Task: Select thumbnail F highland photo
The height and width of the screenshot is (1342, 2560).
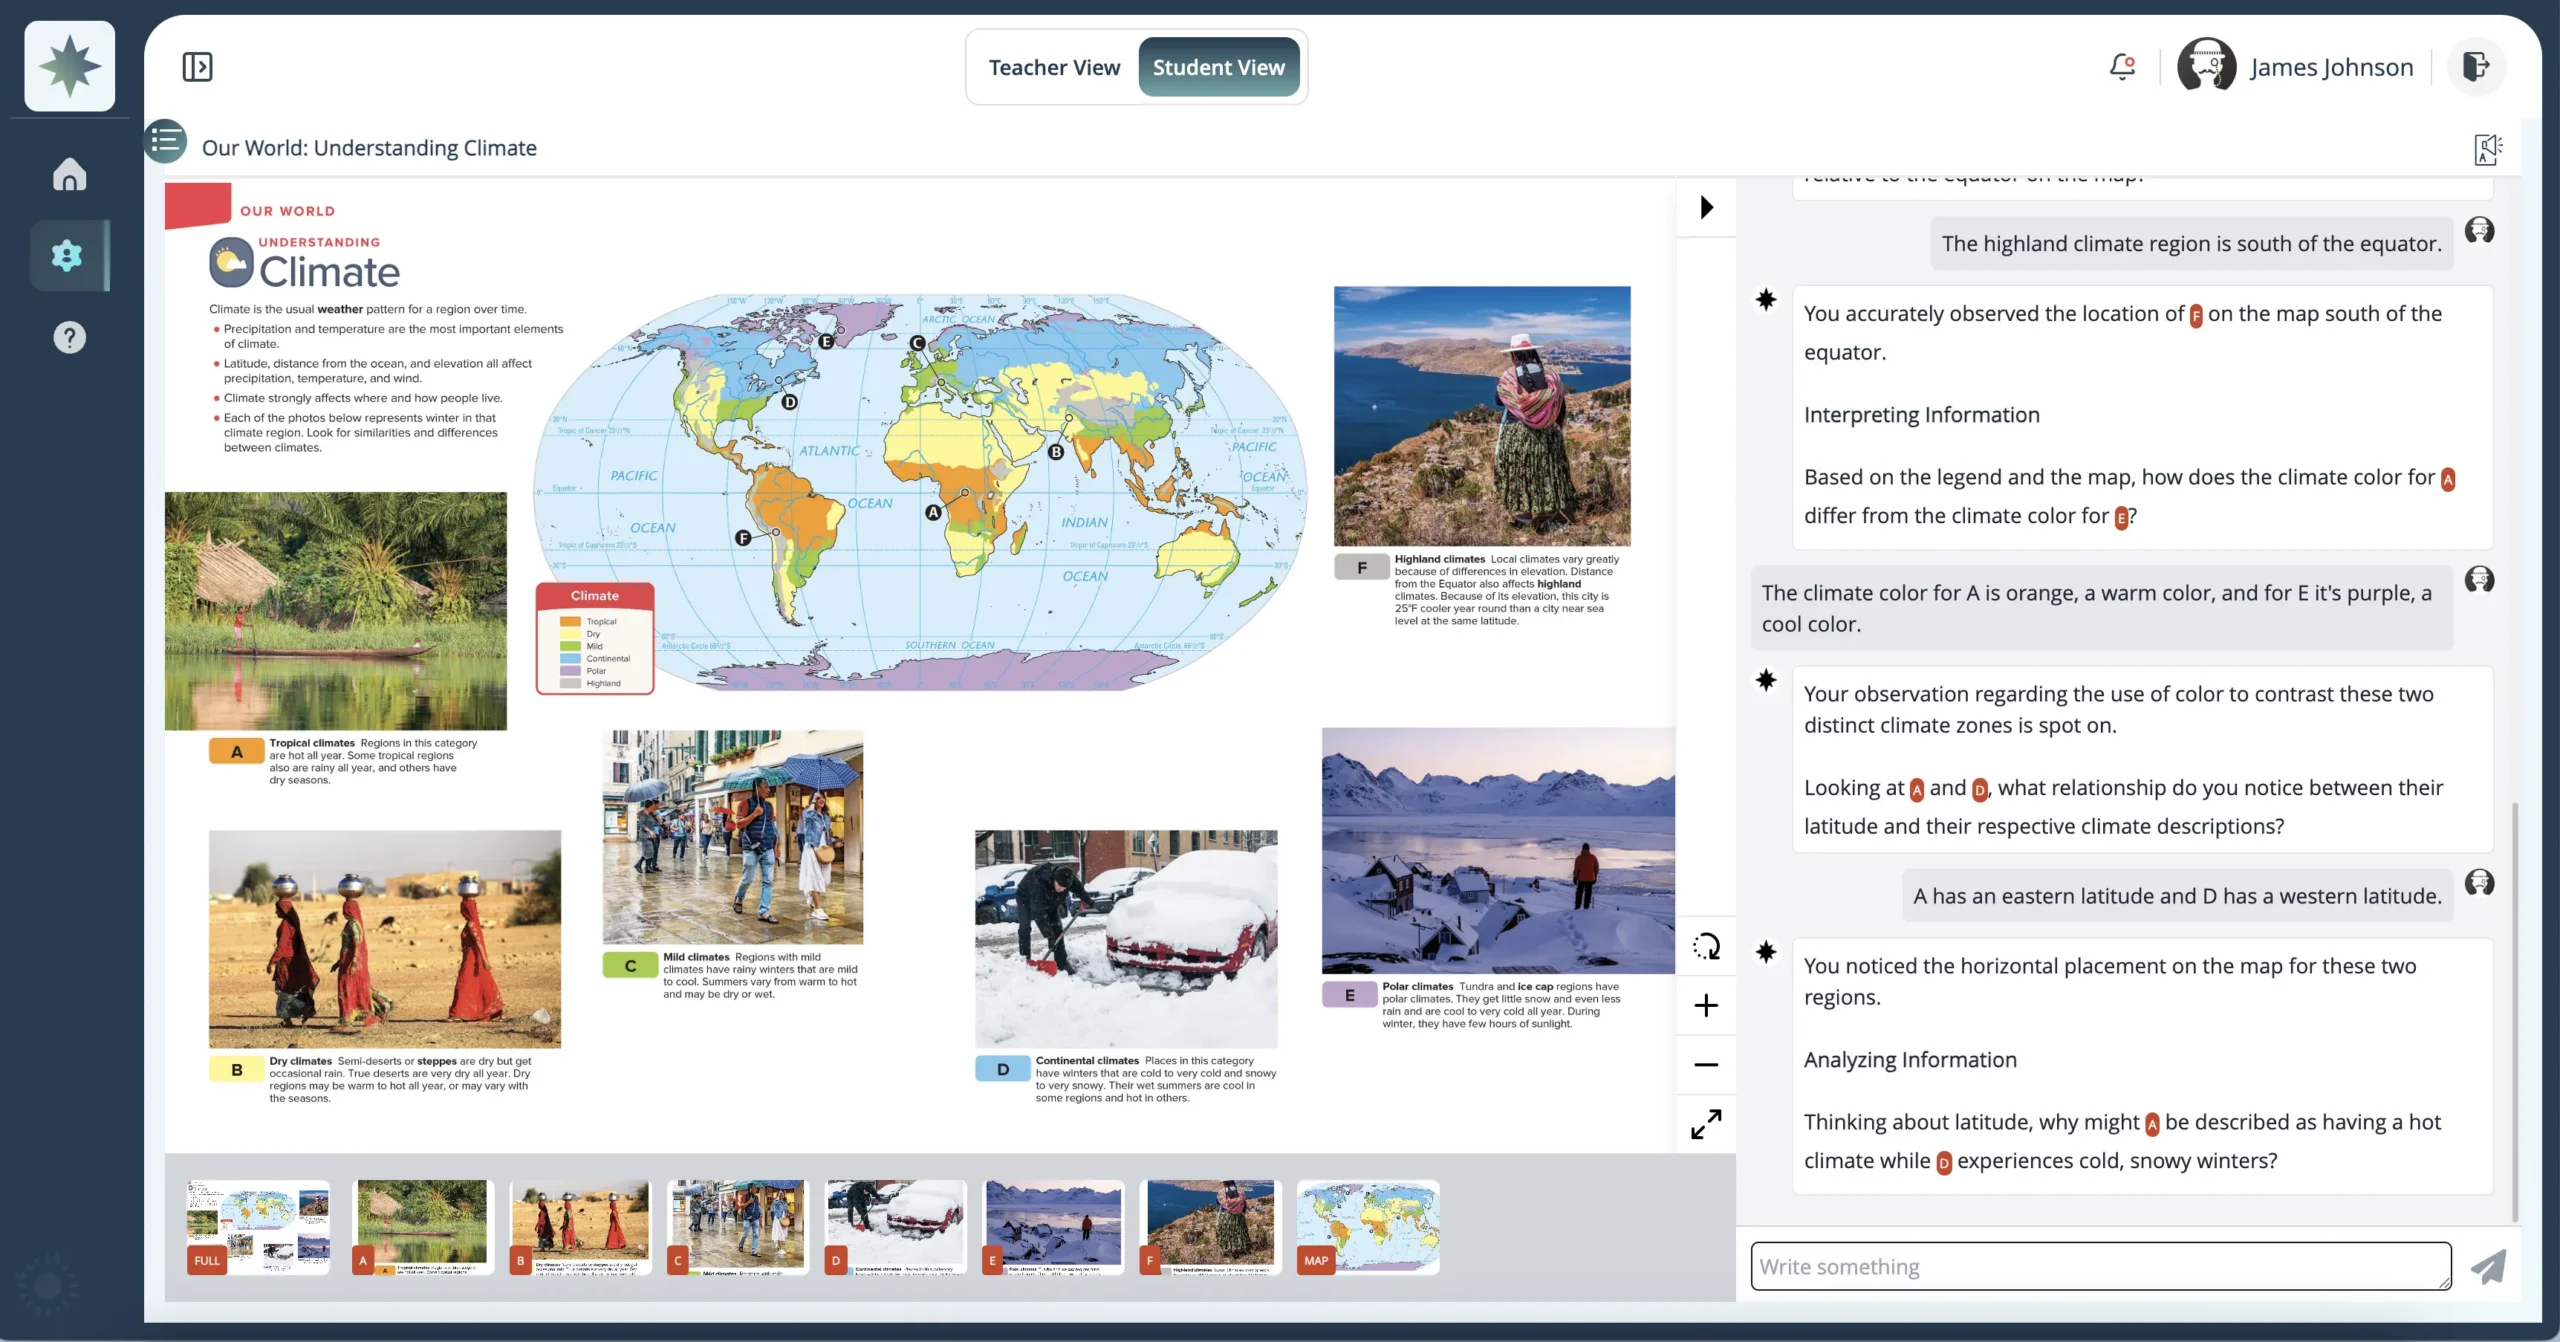Action: 1210,1227
